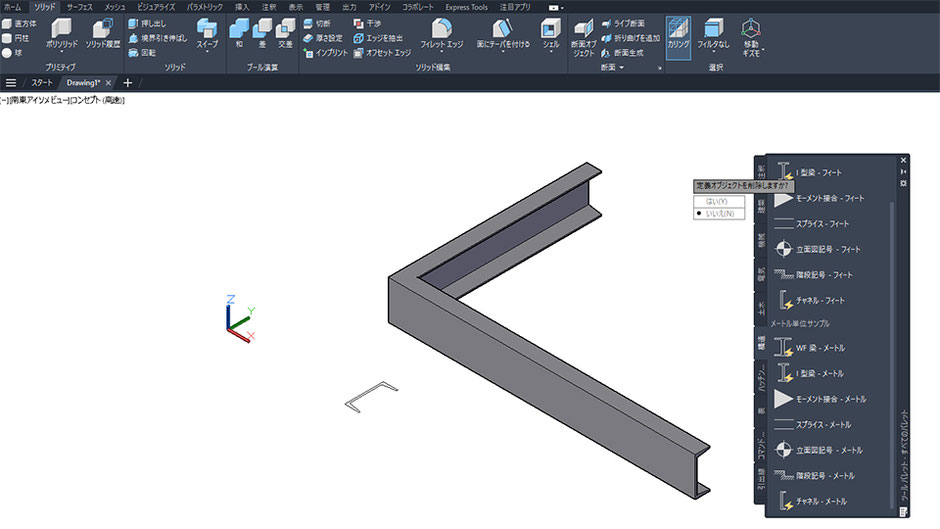Expand the フィレット エッジ dropdown arrow
This screenshot has width=940, height=529.
tap(442, 52)
